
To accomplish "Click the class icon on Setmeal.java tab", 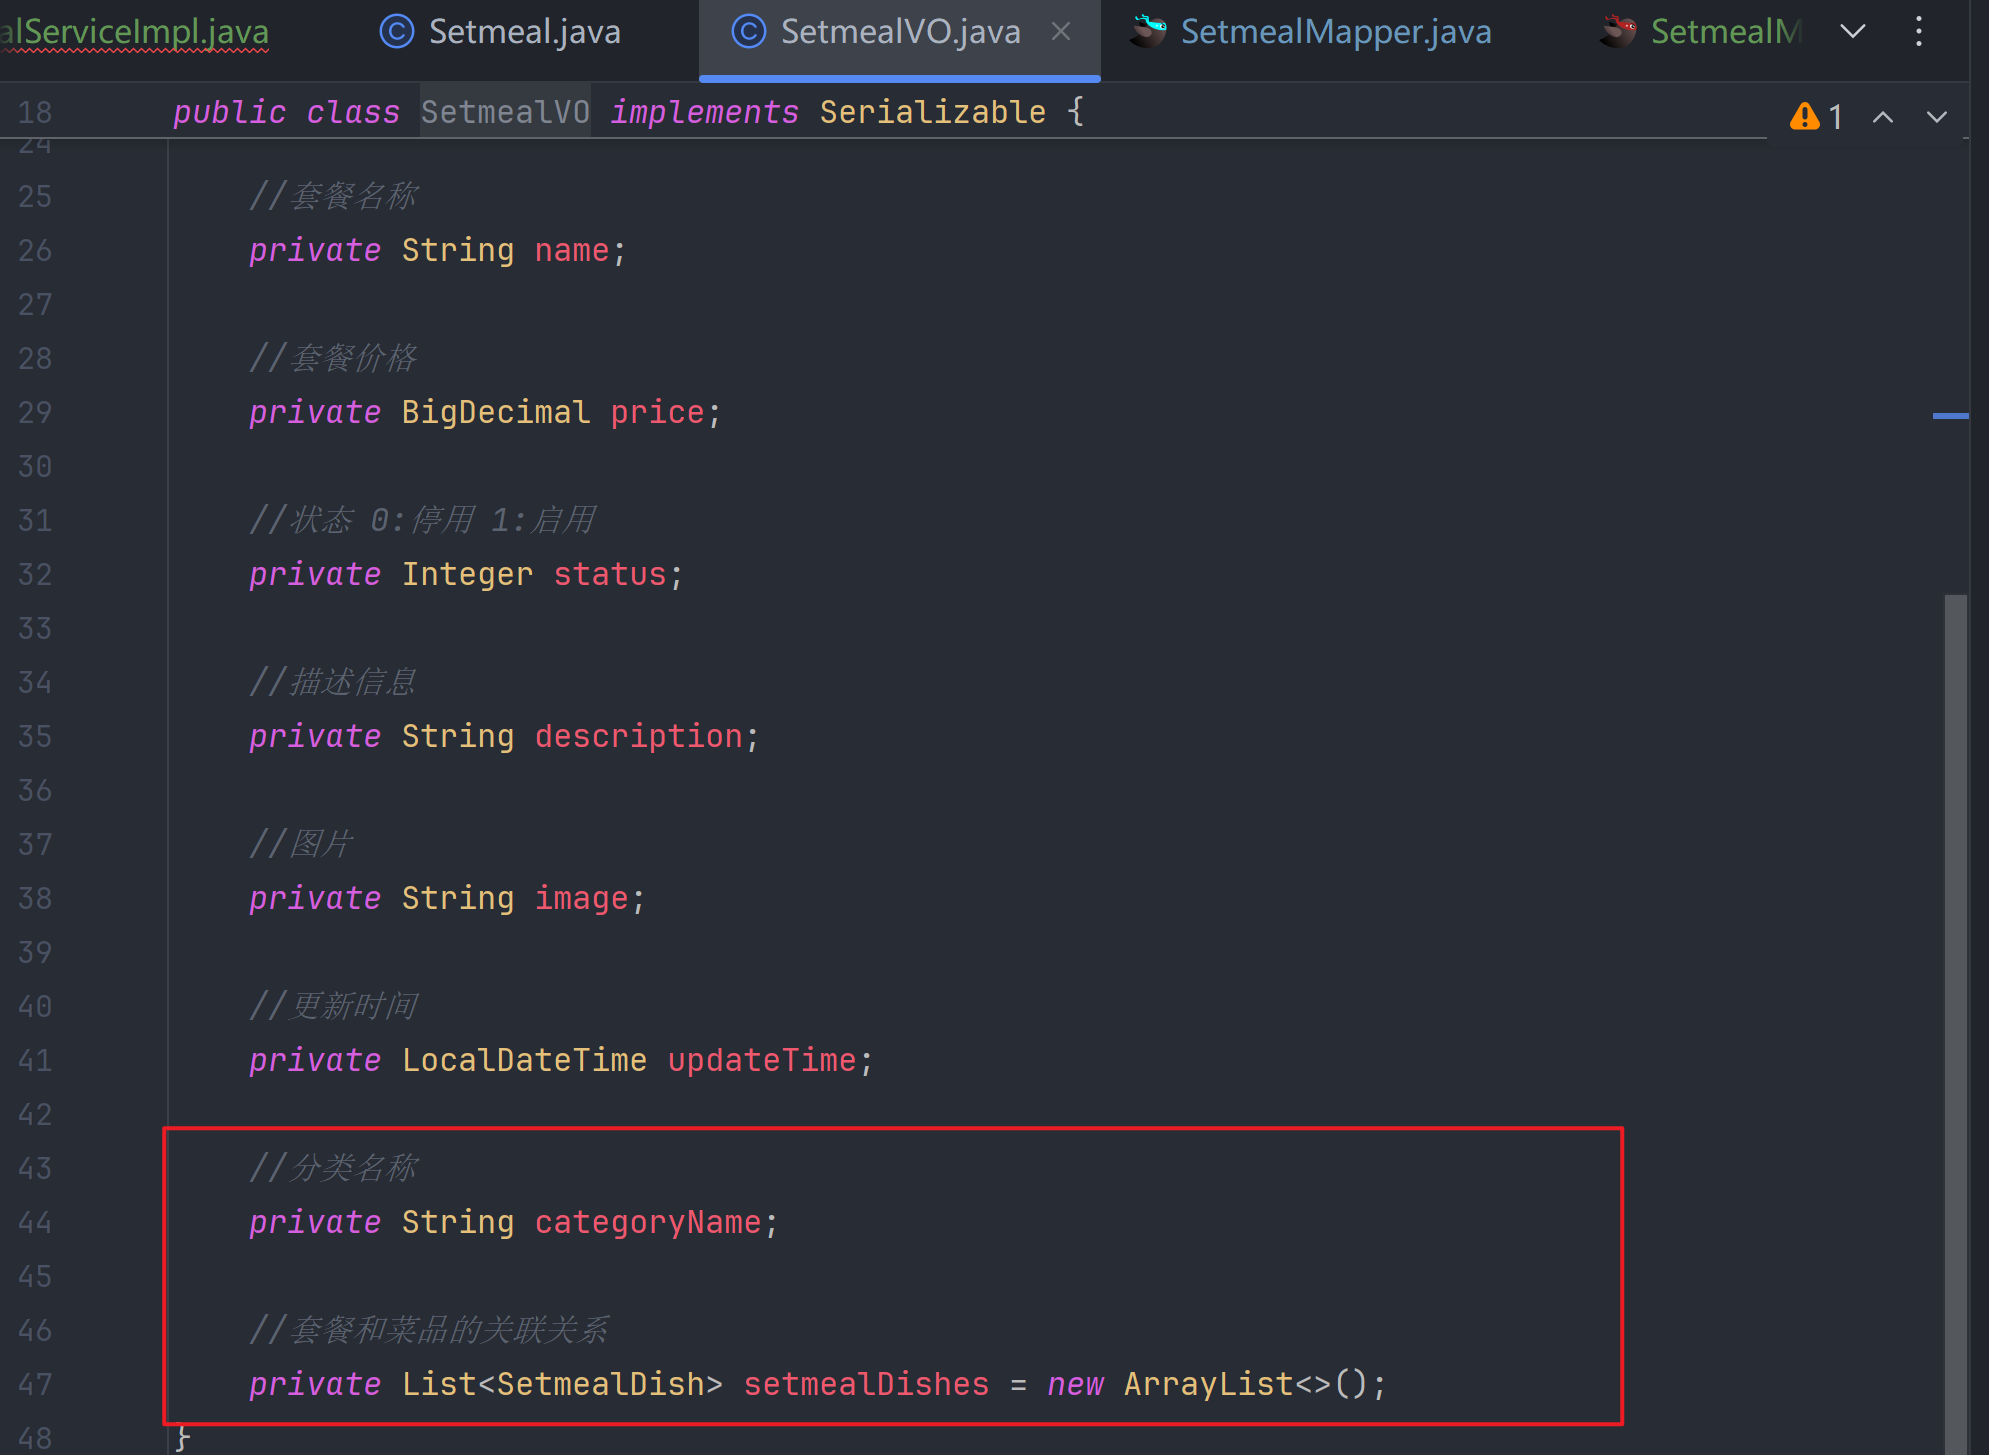I will 397,32.
